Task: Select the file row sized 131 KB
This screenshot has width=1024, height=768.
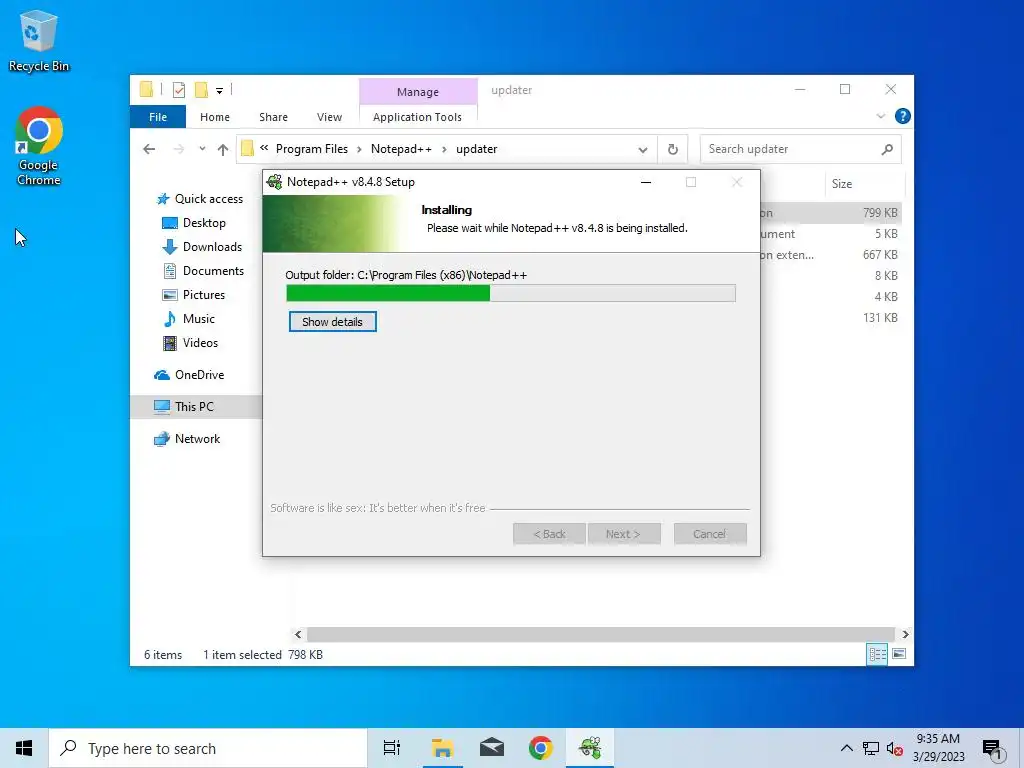Action: [831, 317]
